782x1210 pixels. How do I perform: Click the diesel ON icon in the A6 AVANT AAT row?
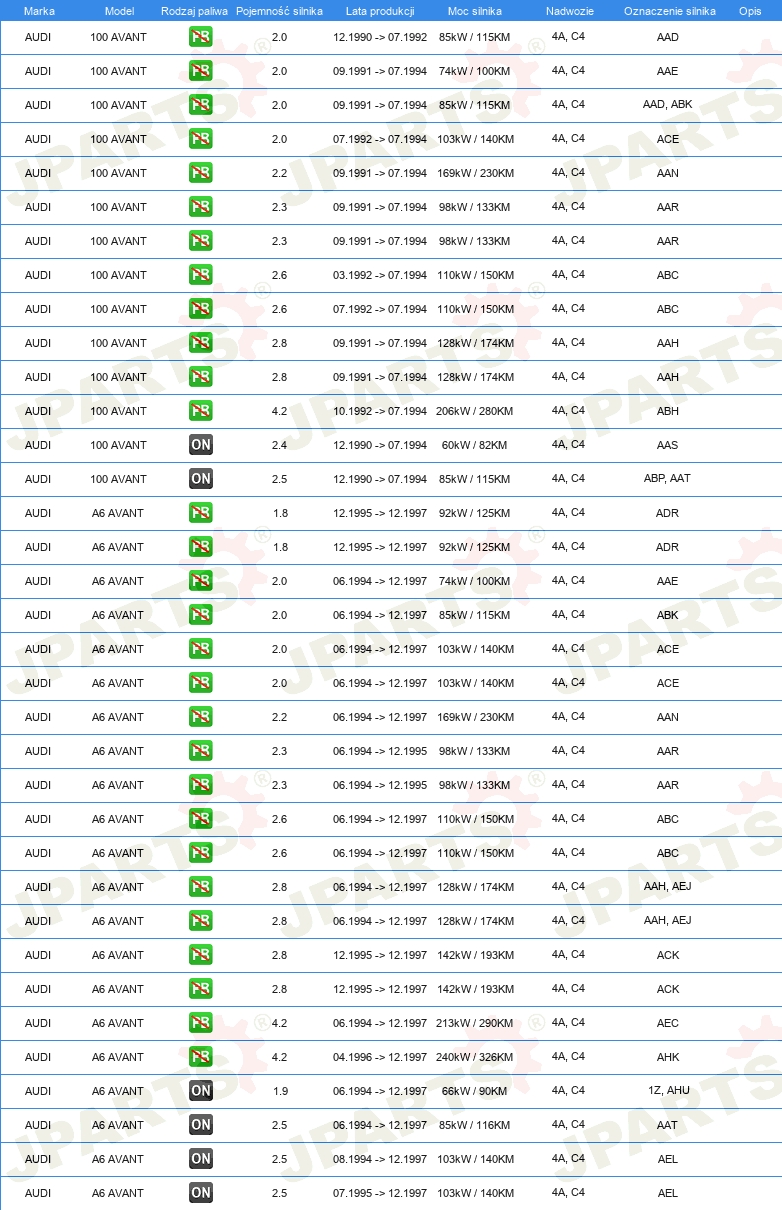(x=201, y=1125)
